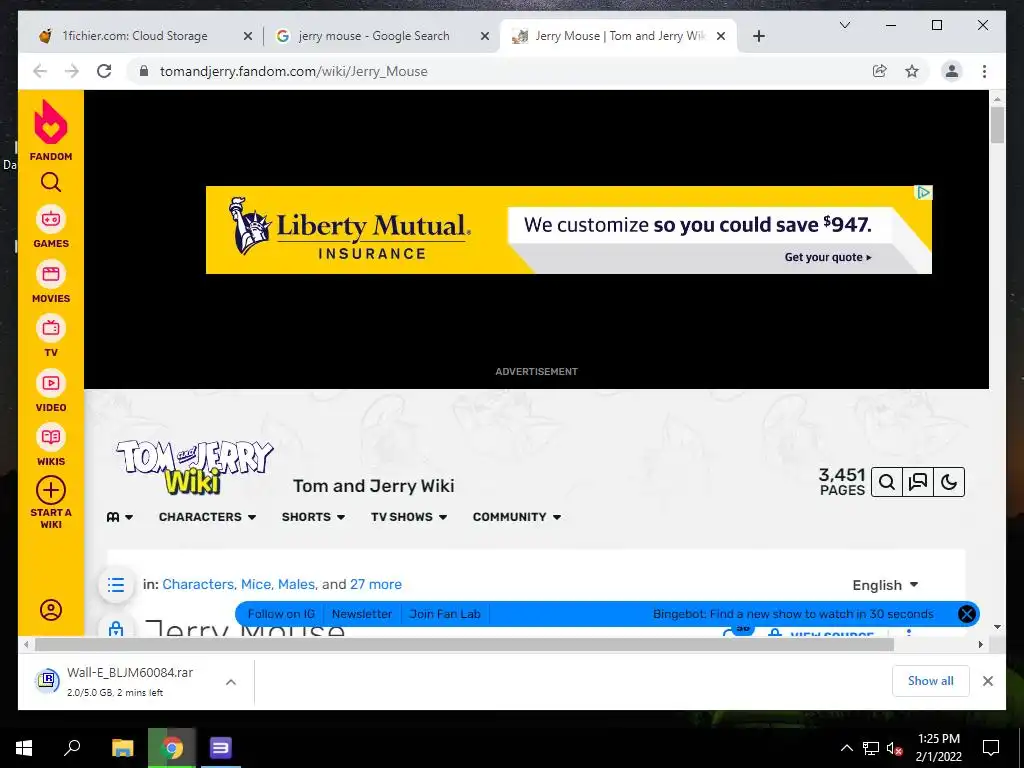Close the 1fichier.com tab
The width and height of the screenshot is (1024, 768).
click(248, 37)
